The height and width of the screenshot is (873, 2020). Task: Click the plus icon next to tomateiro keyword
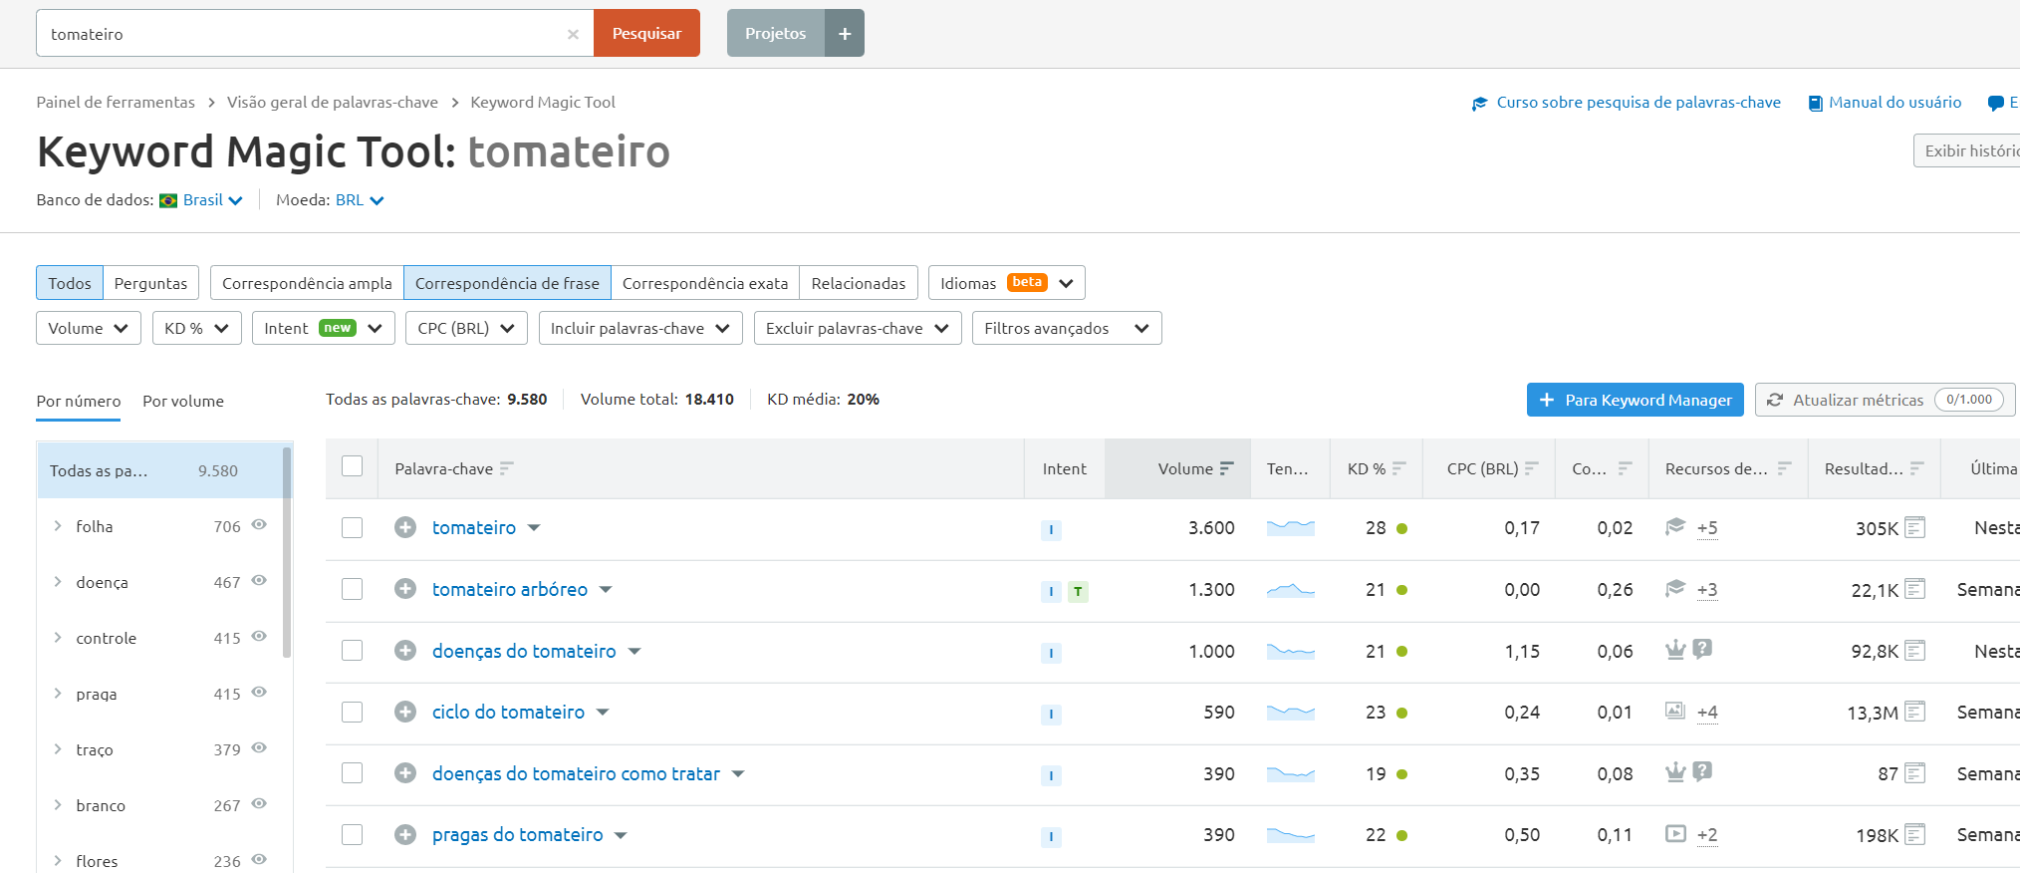click(x=405, y=527)
